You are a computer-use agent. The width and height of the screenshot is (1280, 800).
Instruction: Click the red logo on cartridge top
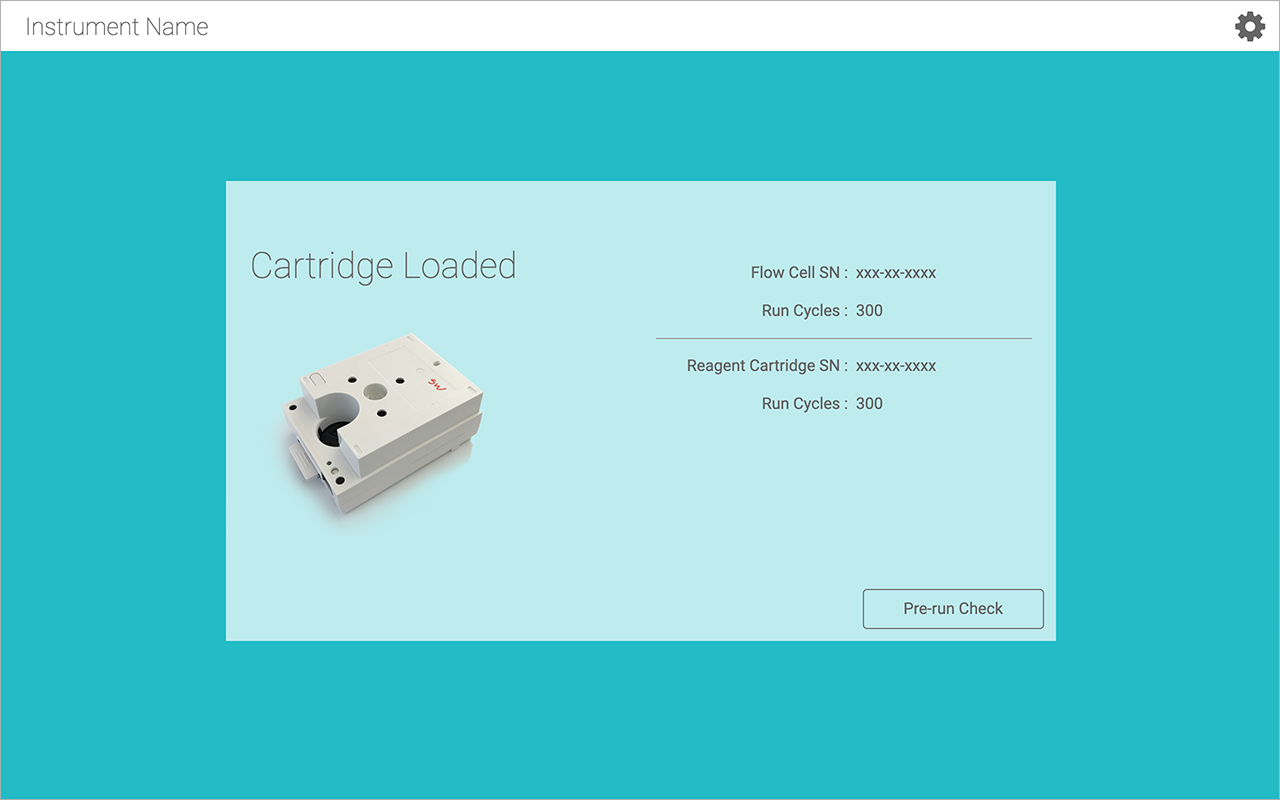tap(436, 383)
